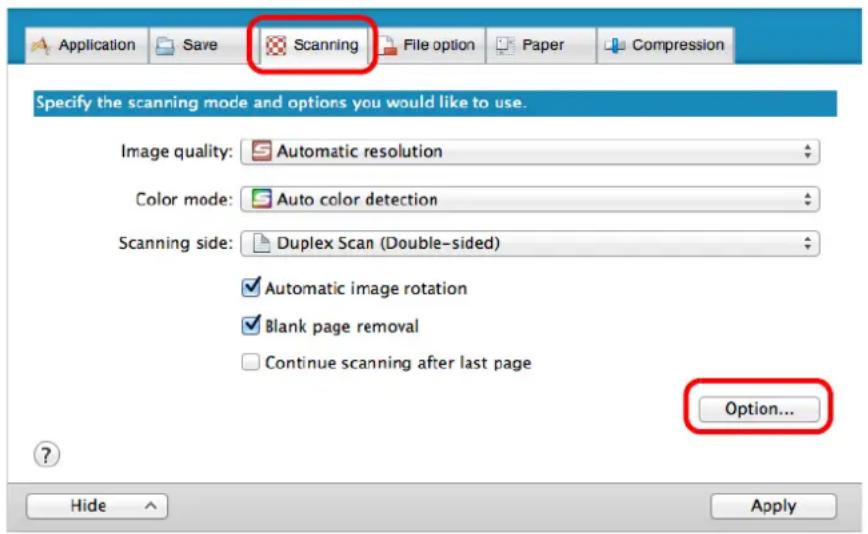
Task: Open the Color mode dropdown
Action: pos(530,199)
